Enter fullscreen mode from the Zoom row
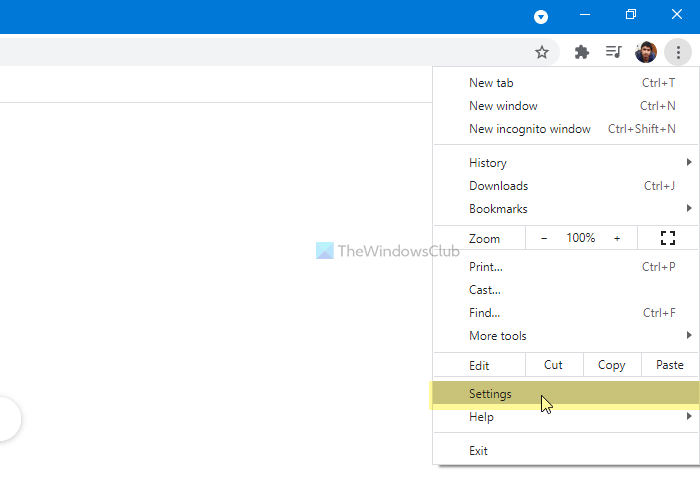 668,238
